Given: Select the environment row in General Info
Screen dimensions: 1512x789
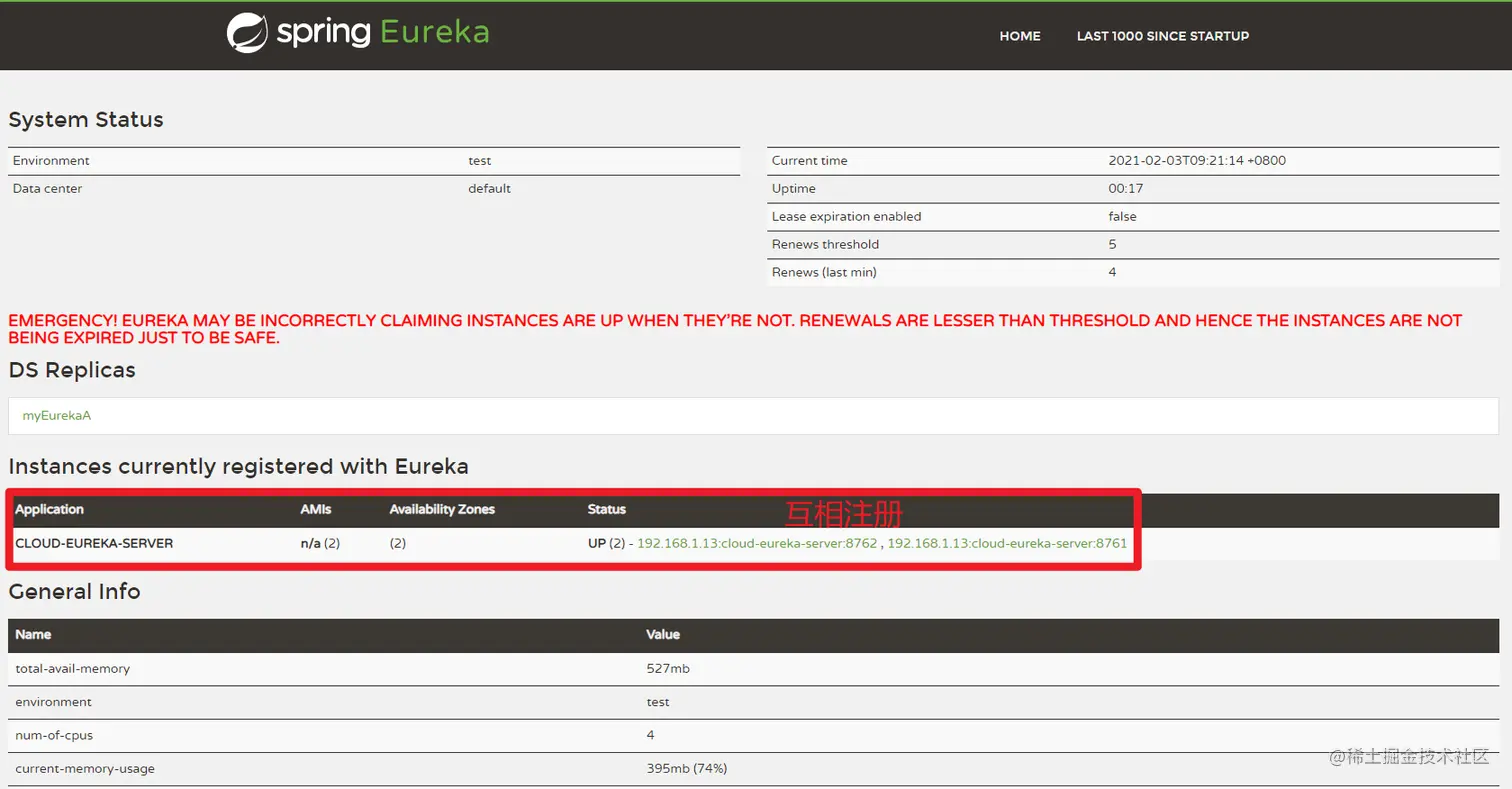Looking at the screenshot, I should tap(754, 702).
